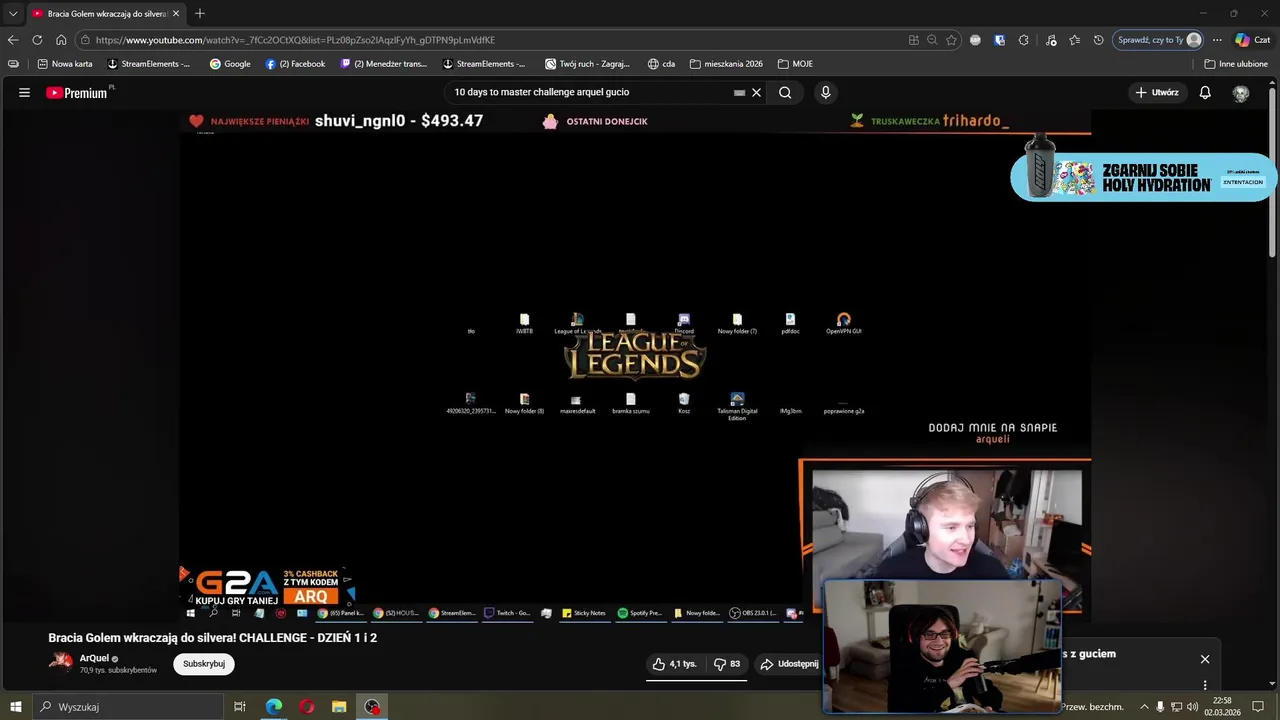The height and width of the screenshot is (720, 1280).
Task: Add this page to favorites star
Action: pos(951,40)
